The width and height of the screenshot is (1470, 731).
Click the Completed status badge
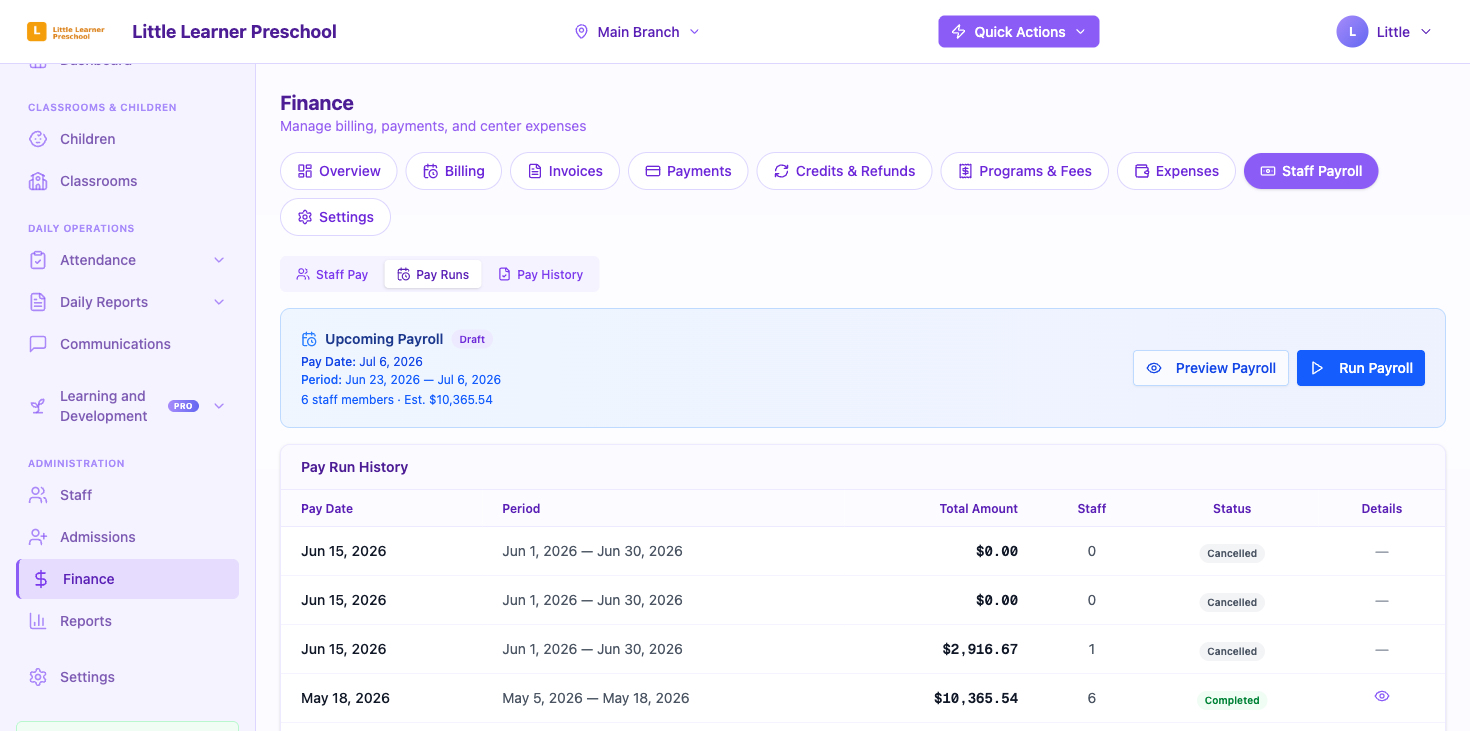click(x=1232, y=700)
